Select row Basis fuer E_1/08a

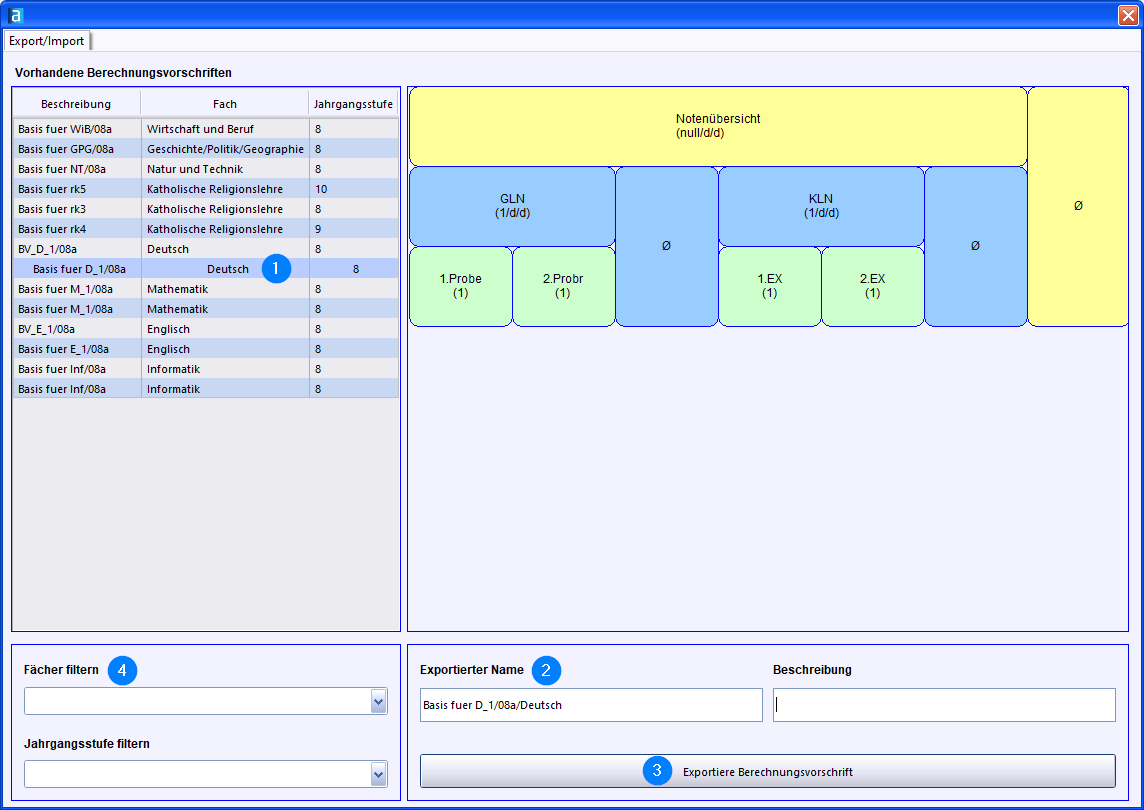click(x=206, y=350)
